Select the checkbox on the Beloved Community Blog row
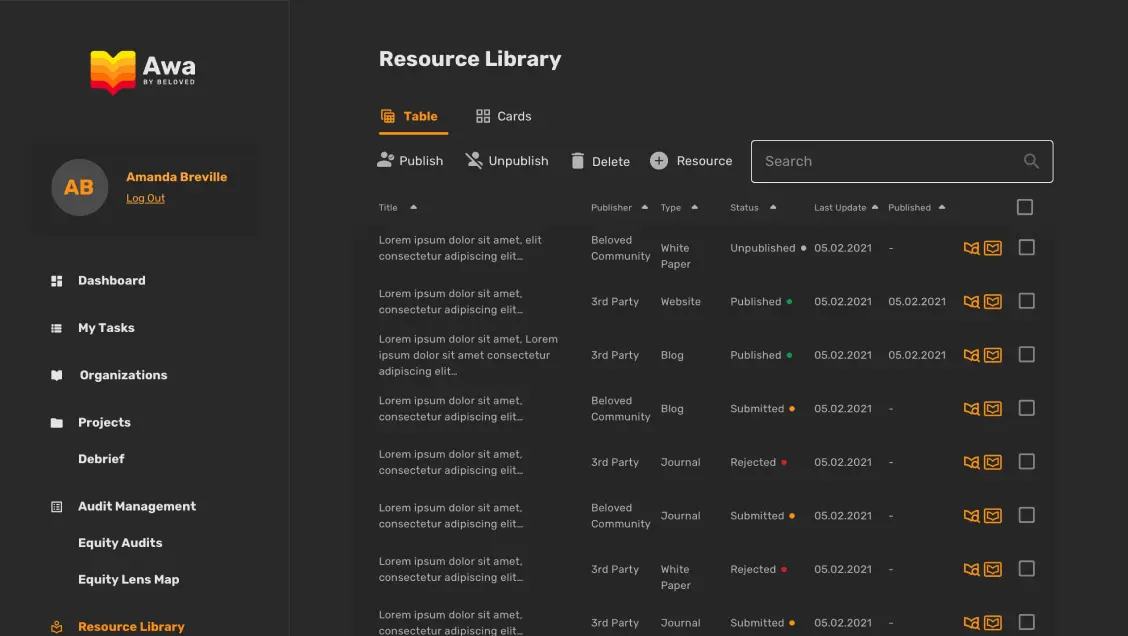This screenshot has width=1128, height=636. (1026, 408)
